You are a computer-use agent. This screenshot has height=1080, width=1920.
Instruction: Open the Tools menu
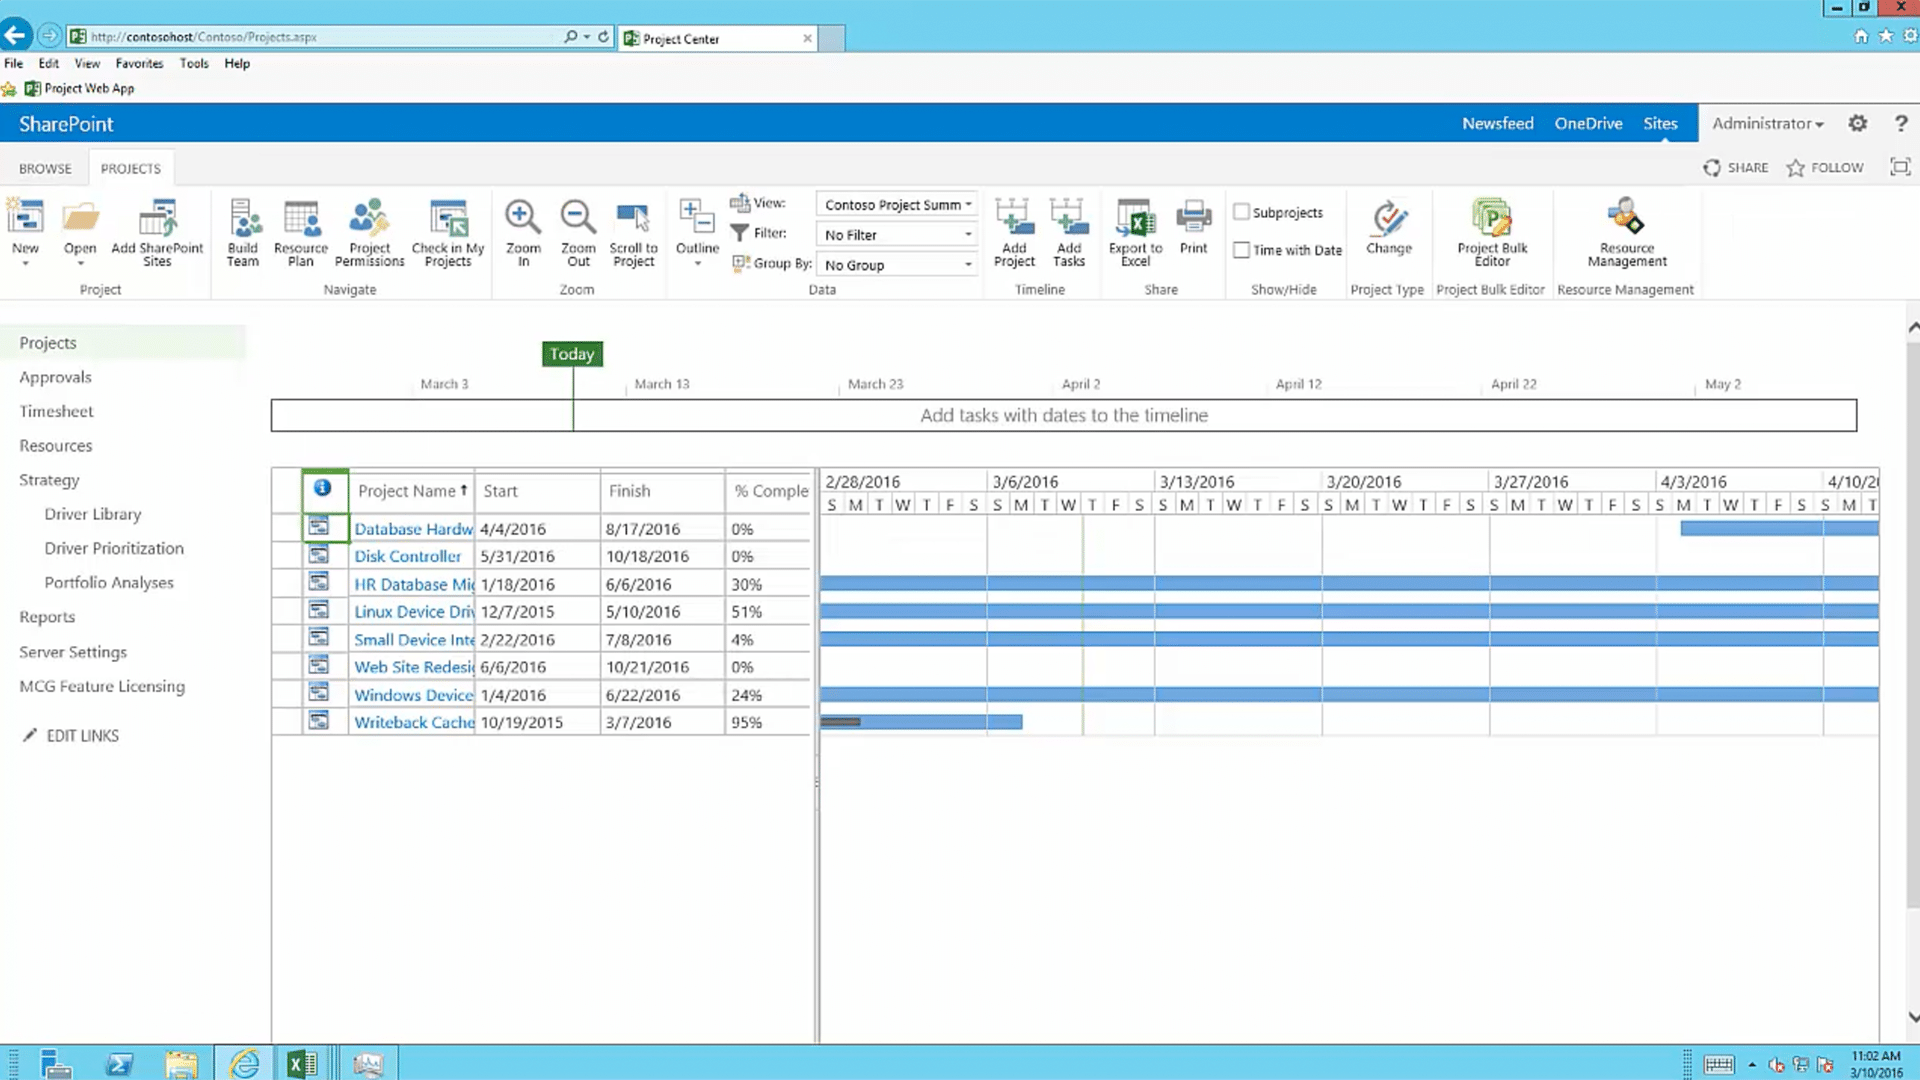coord(194,63)
